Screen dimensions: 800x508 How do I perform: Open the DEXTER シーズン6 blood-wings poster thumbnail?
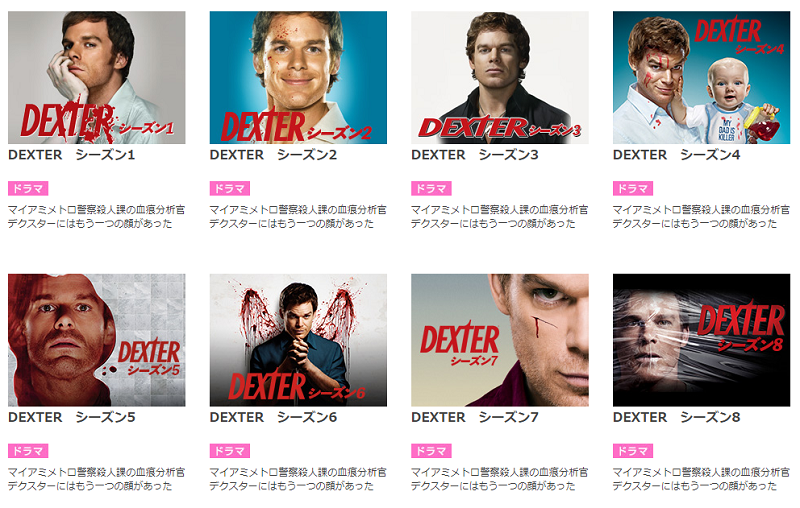pos(298,340)
